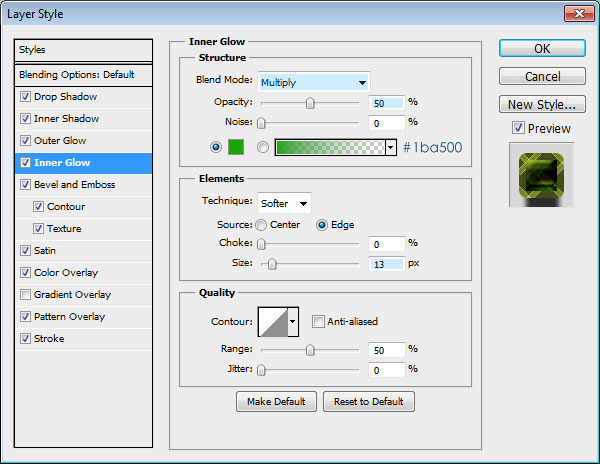Open the gradient picker dropdown arrow

coord(390,147)
